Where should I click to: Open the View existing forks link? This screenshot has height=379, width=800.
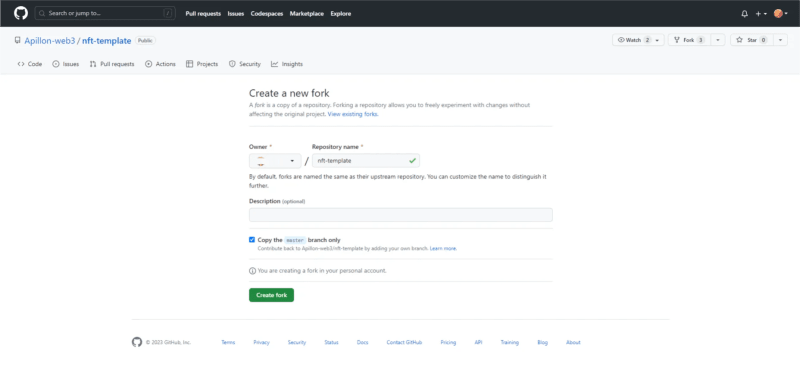(x=353, y=114)
